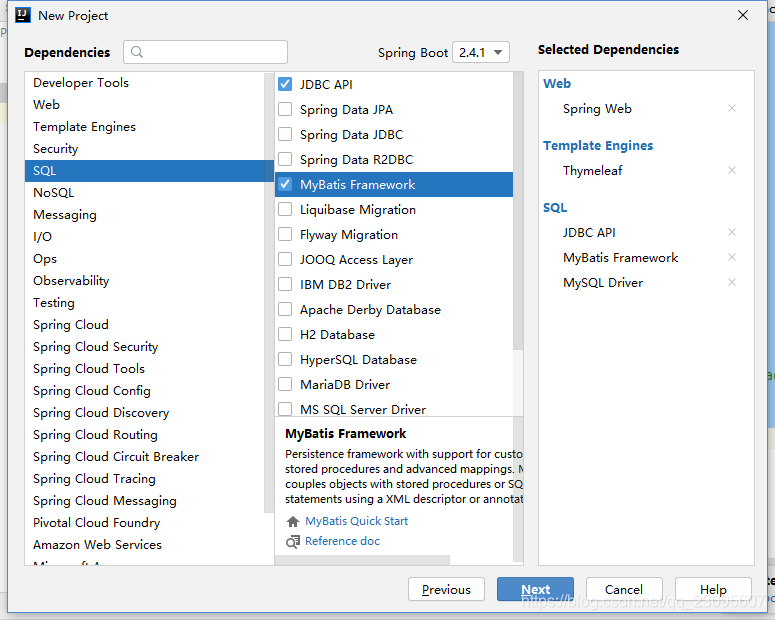Viewport: 775px width, 620px height.
Task: Click the Previous button
Action: (x=446, y=589)
